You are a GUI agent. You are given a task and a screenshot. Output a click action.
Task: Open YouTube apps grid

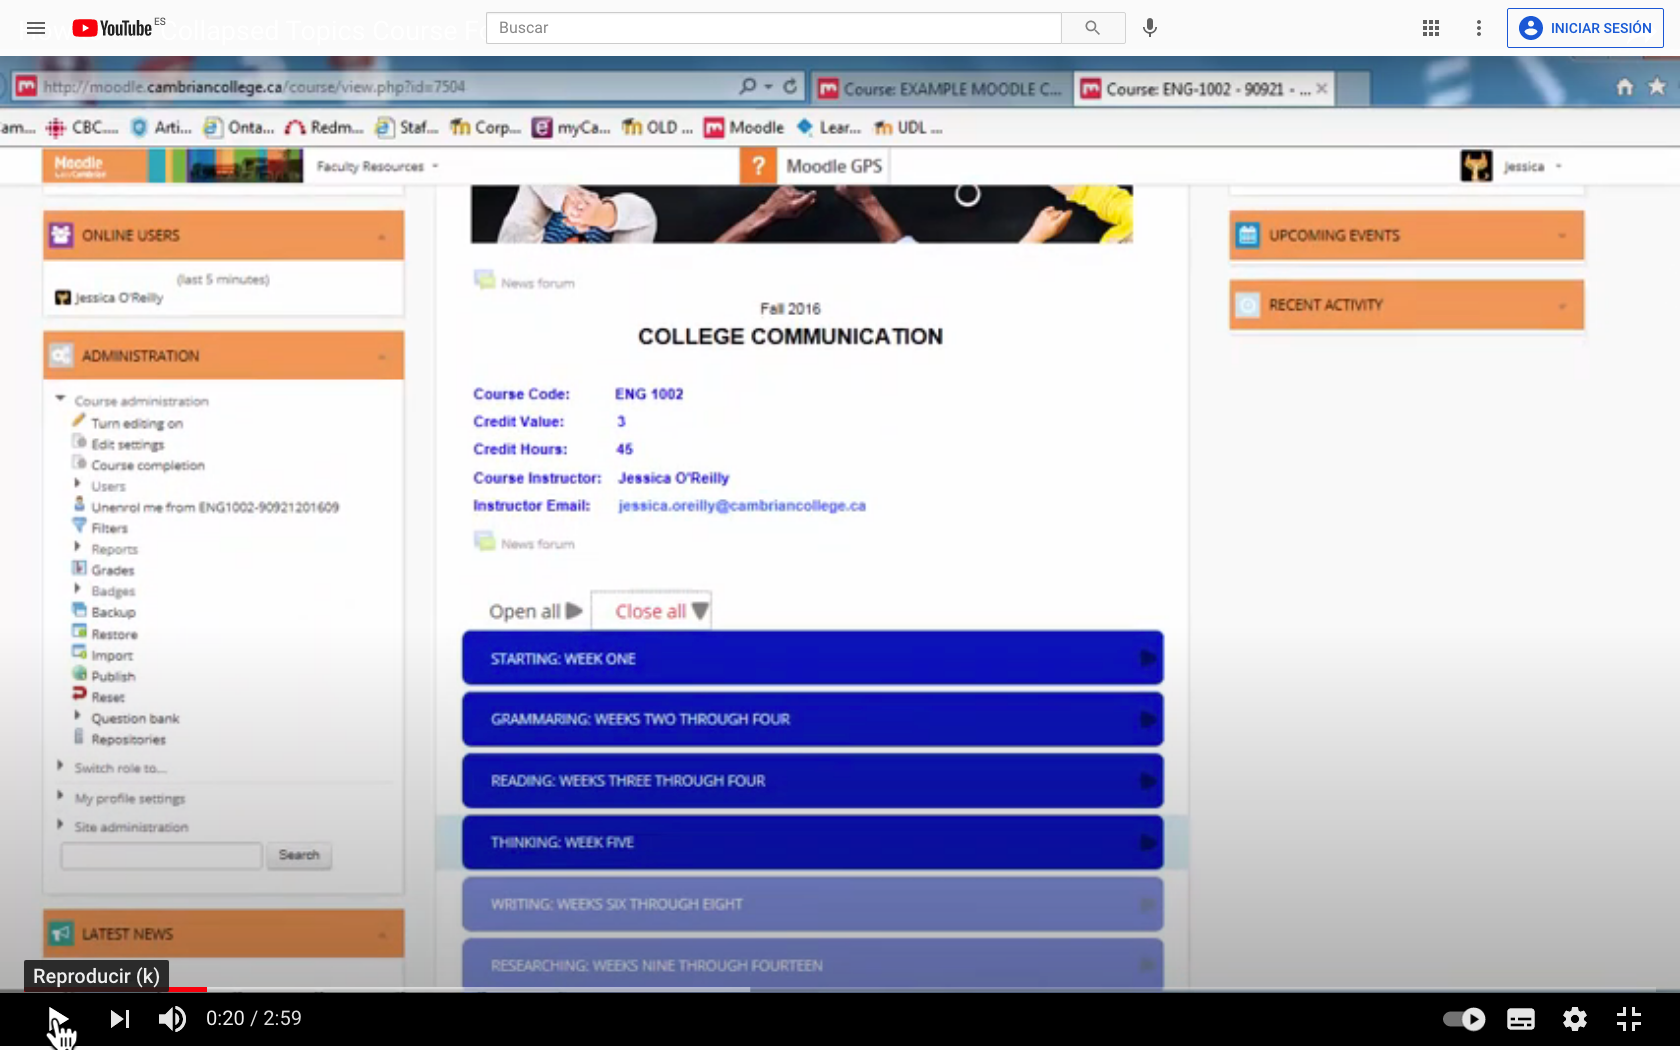pos(1431,28)
